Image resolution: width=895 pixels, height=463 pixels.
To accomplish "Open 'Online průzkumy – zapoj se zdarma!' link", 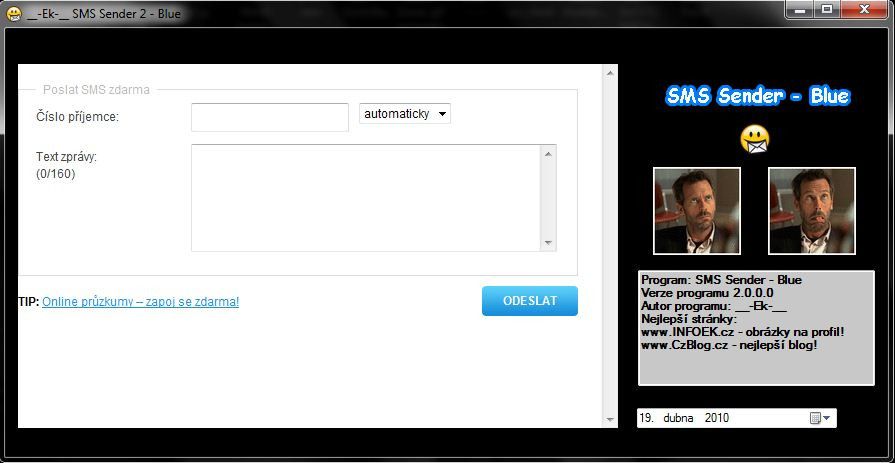I will (x=140, y=302).
